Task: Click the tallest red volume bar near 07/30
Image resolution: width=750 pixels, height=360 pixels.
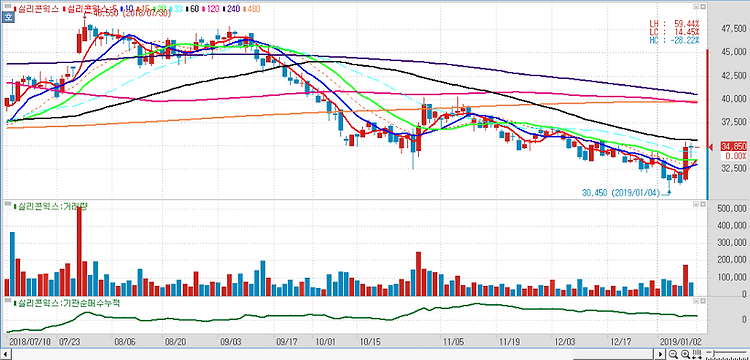Action: point(79,251)
